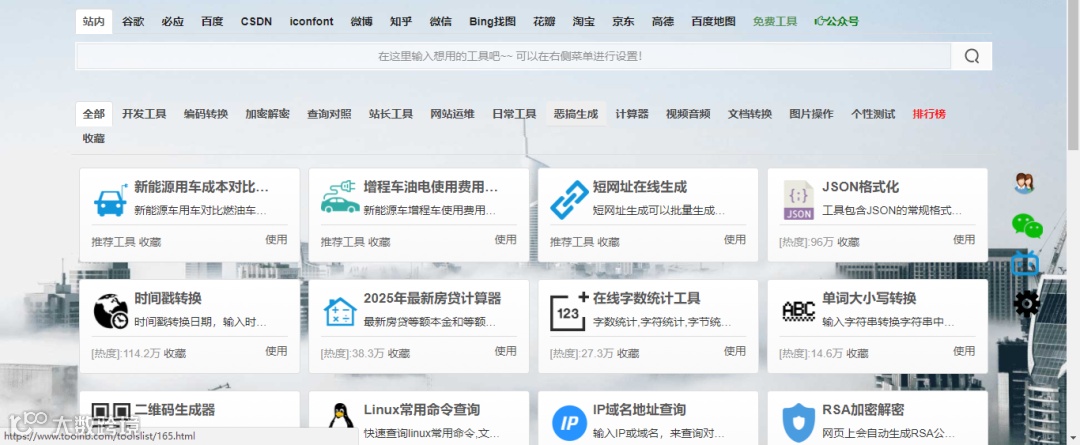Open the RSA加密解密 title
1080x445 pixels.
pos(863,410)
